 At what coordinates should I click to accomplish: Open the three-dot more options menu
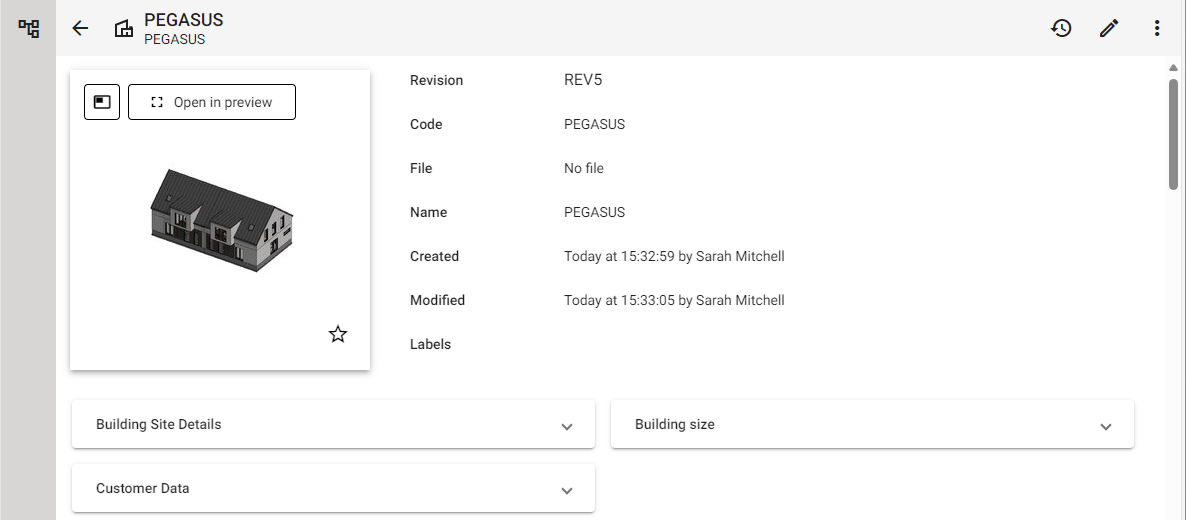(1157, 28)
